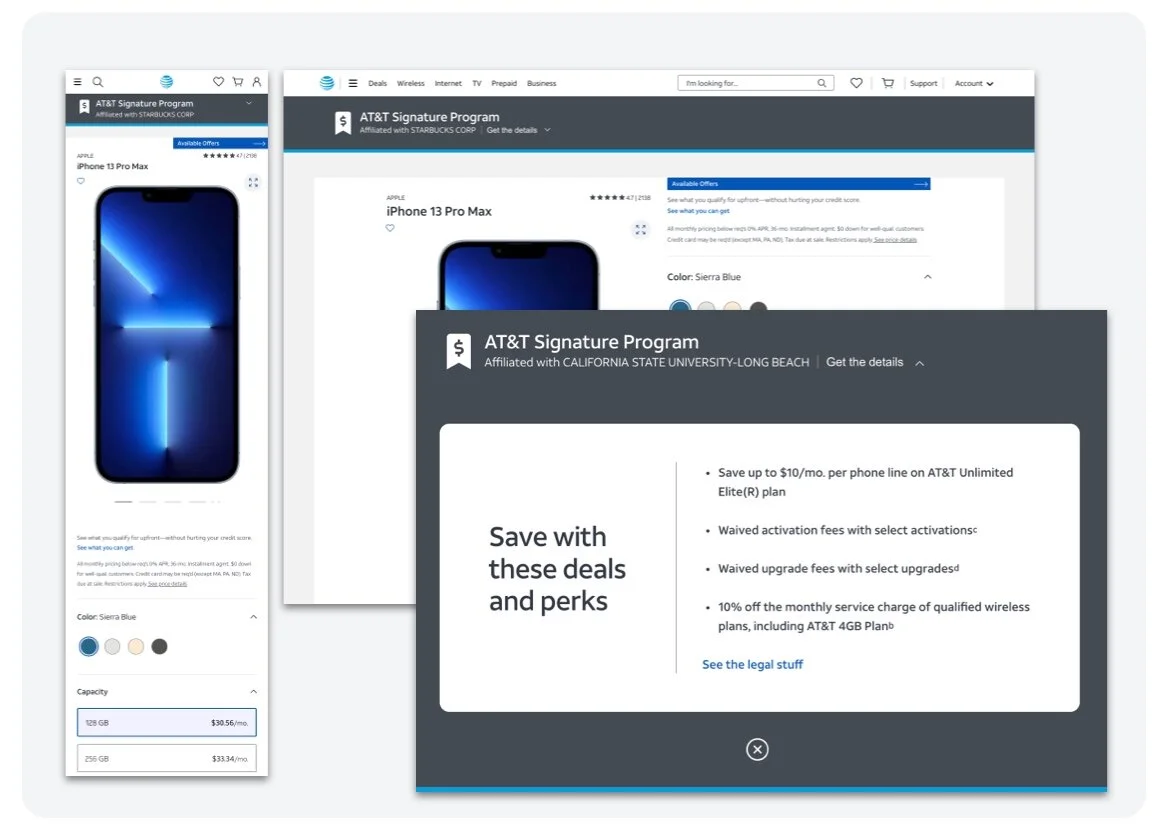The width and height of the screenshot is (1164, 836).
Task: Click dollar bookmark icon in enlarged Signature panel
Action: tap(458, 351)
